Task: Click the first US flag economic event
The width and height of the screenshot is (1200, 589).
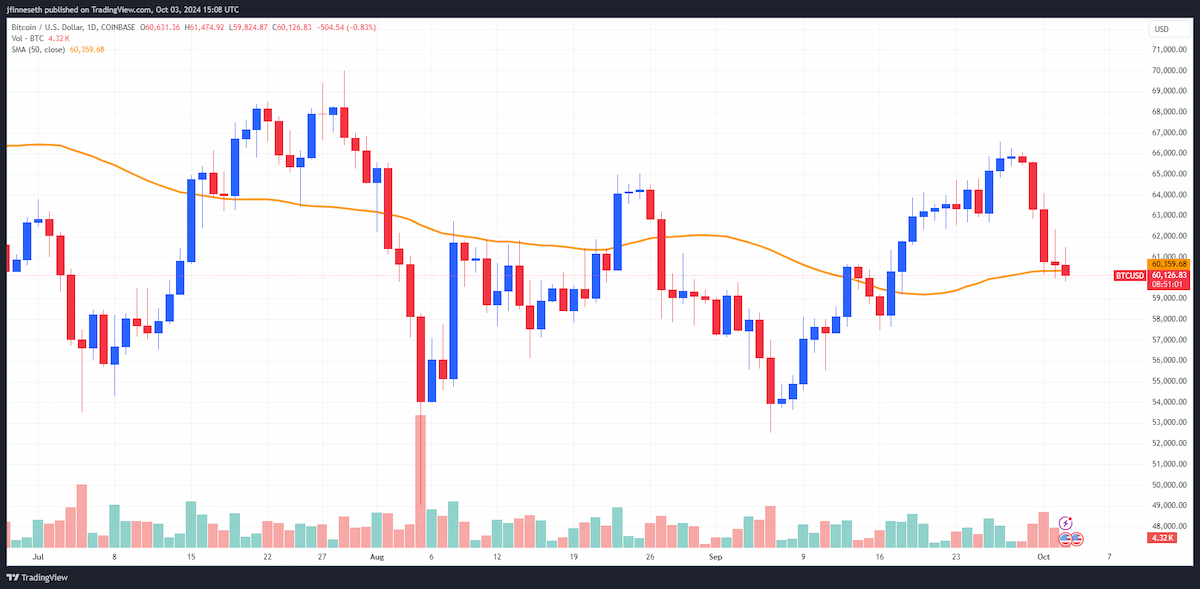Action: pos(1066,538)
